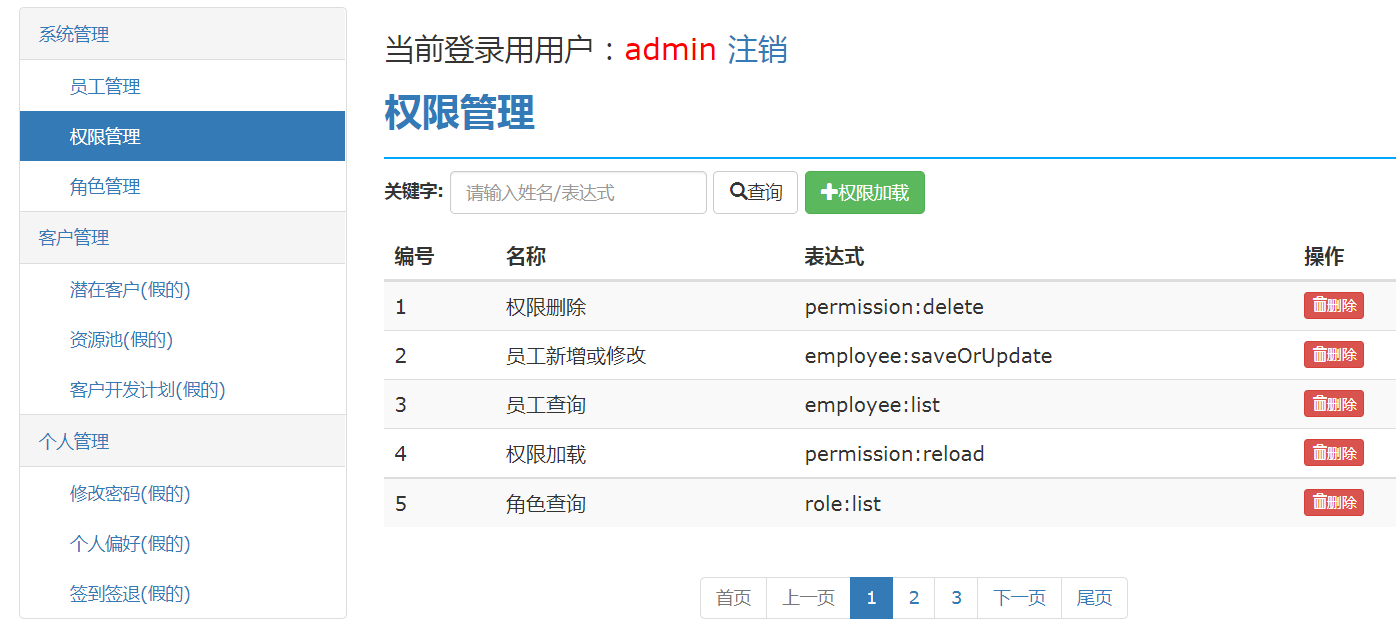Go to the 上一页 previous page
Image resolution: width=1396 pixels, height=643 pixels.
(x=808, y=598)
